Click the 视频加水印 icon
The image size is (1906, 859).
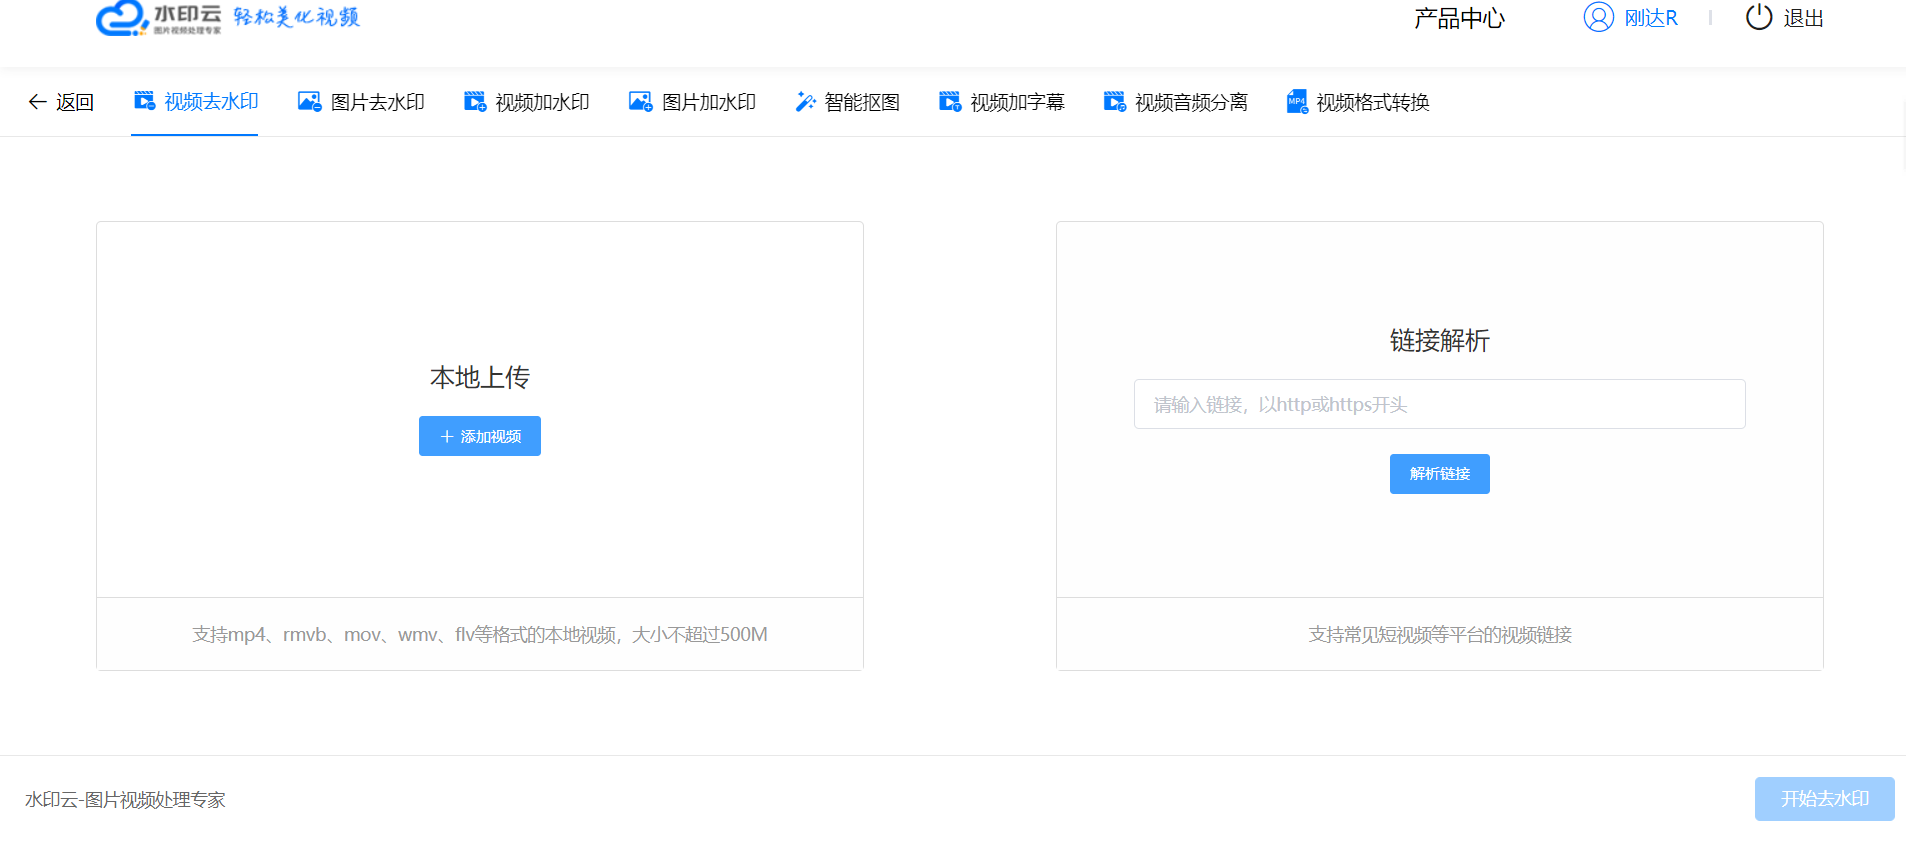[475, 102]
